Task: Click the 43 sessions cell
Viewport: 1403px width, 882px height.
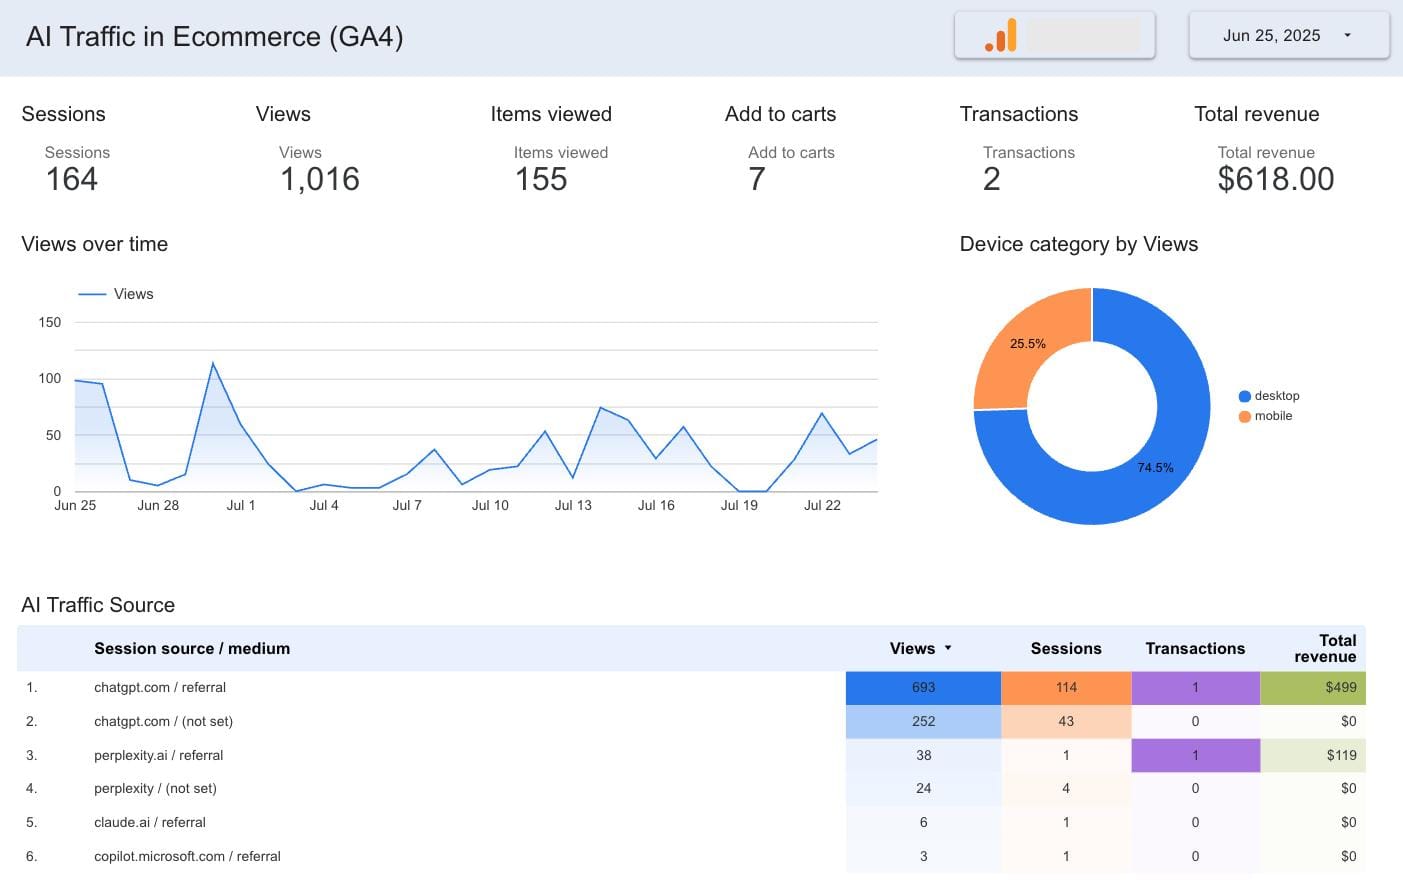Action: pos(1066,722)
